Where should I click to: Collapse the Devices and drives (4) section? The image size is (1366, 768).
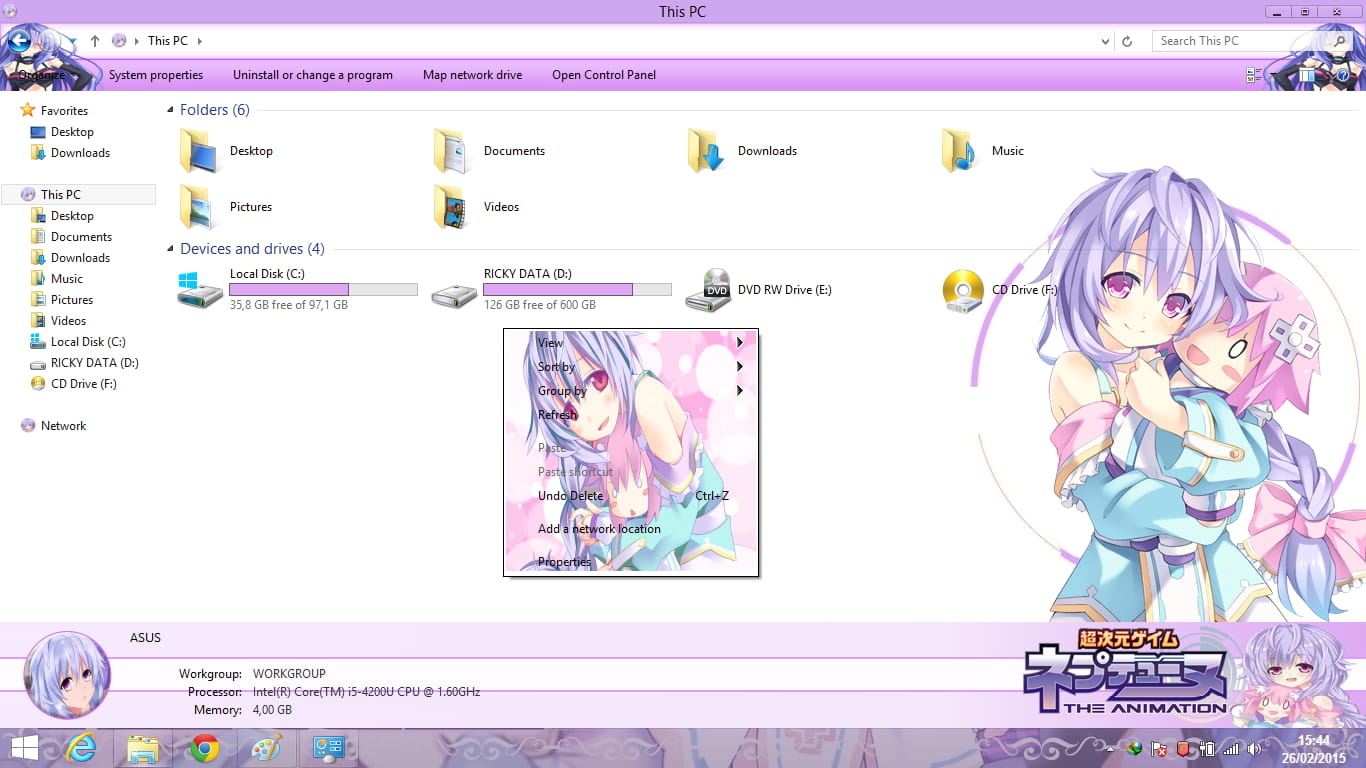[x=169, y=249]
